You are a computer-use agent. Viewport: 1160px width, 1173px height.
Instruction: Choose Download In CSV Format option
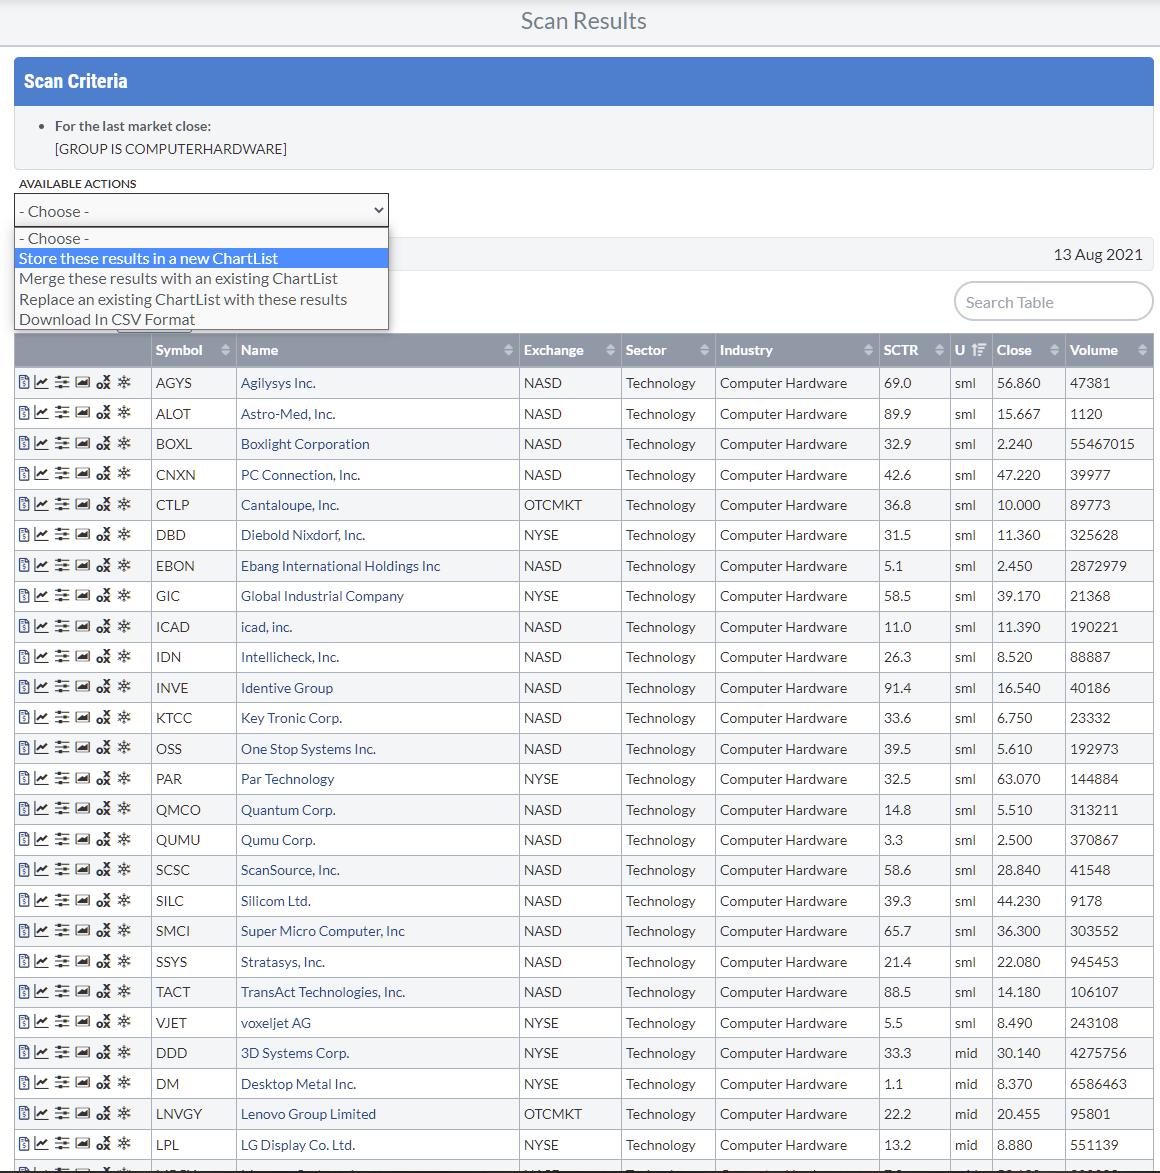pyautogui.click(x=107, y=320)
